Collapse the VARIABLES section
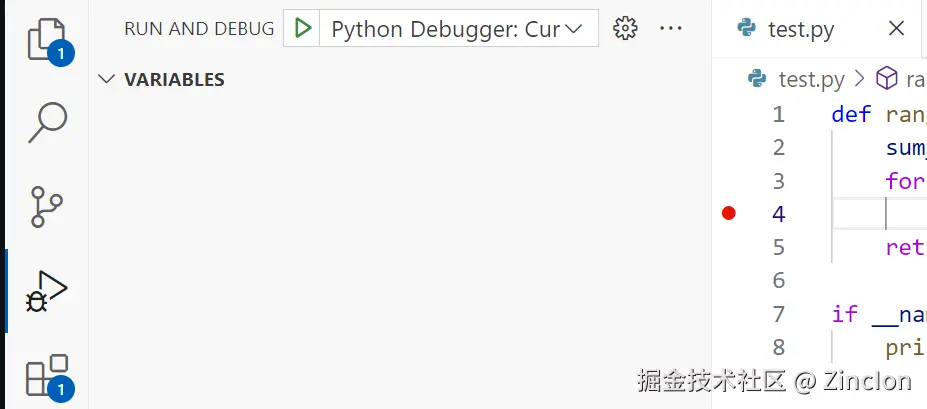The width and height of the screenshot is (927, 409). [x=107, y=79]
